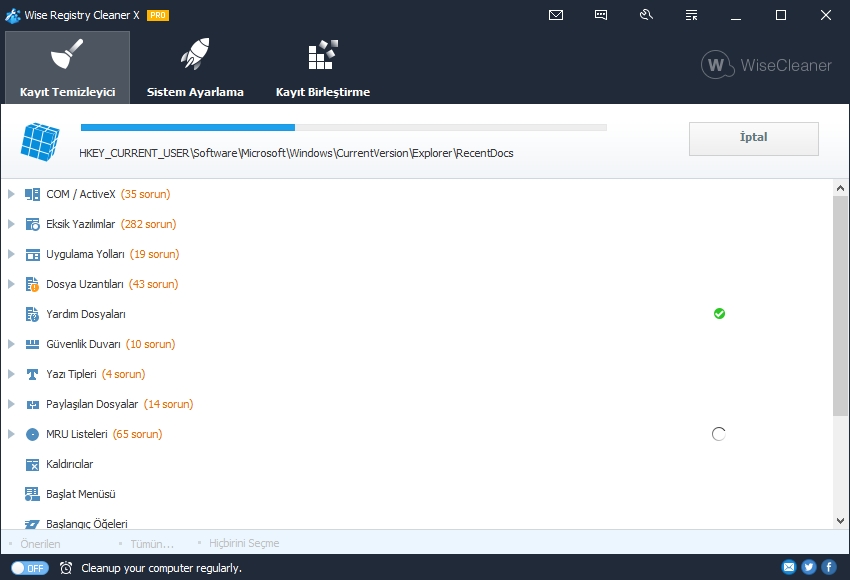This screenshot has height=580, width=850.
Task: Click the Kaldırıcılar row icon
Action: pyautogui.click(x=33, y=465)
